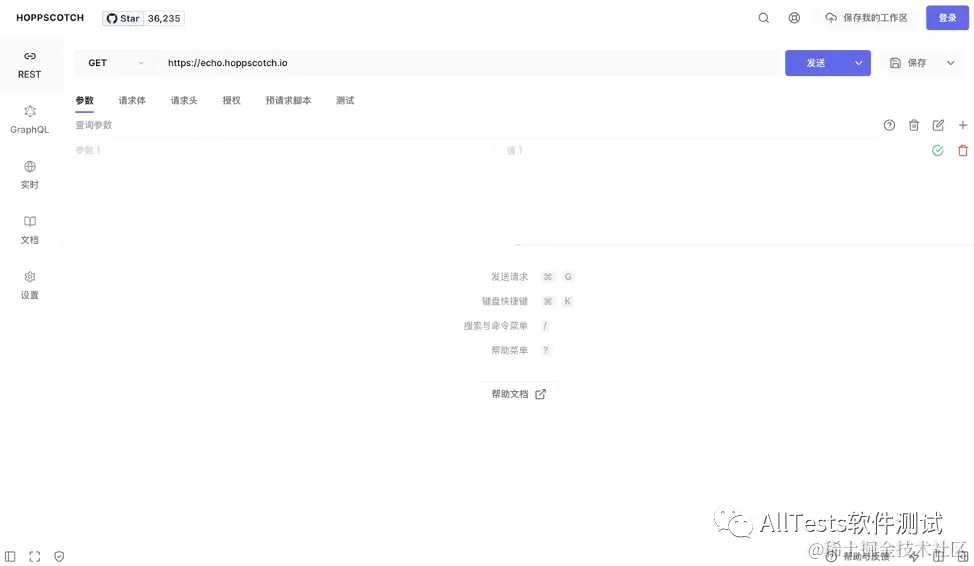Image resolution: width=974 pixels, height=566 pixels.
Task: Expand the 发送 options arrow
Action: click(858, 63)
